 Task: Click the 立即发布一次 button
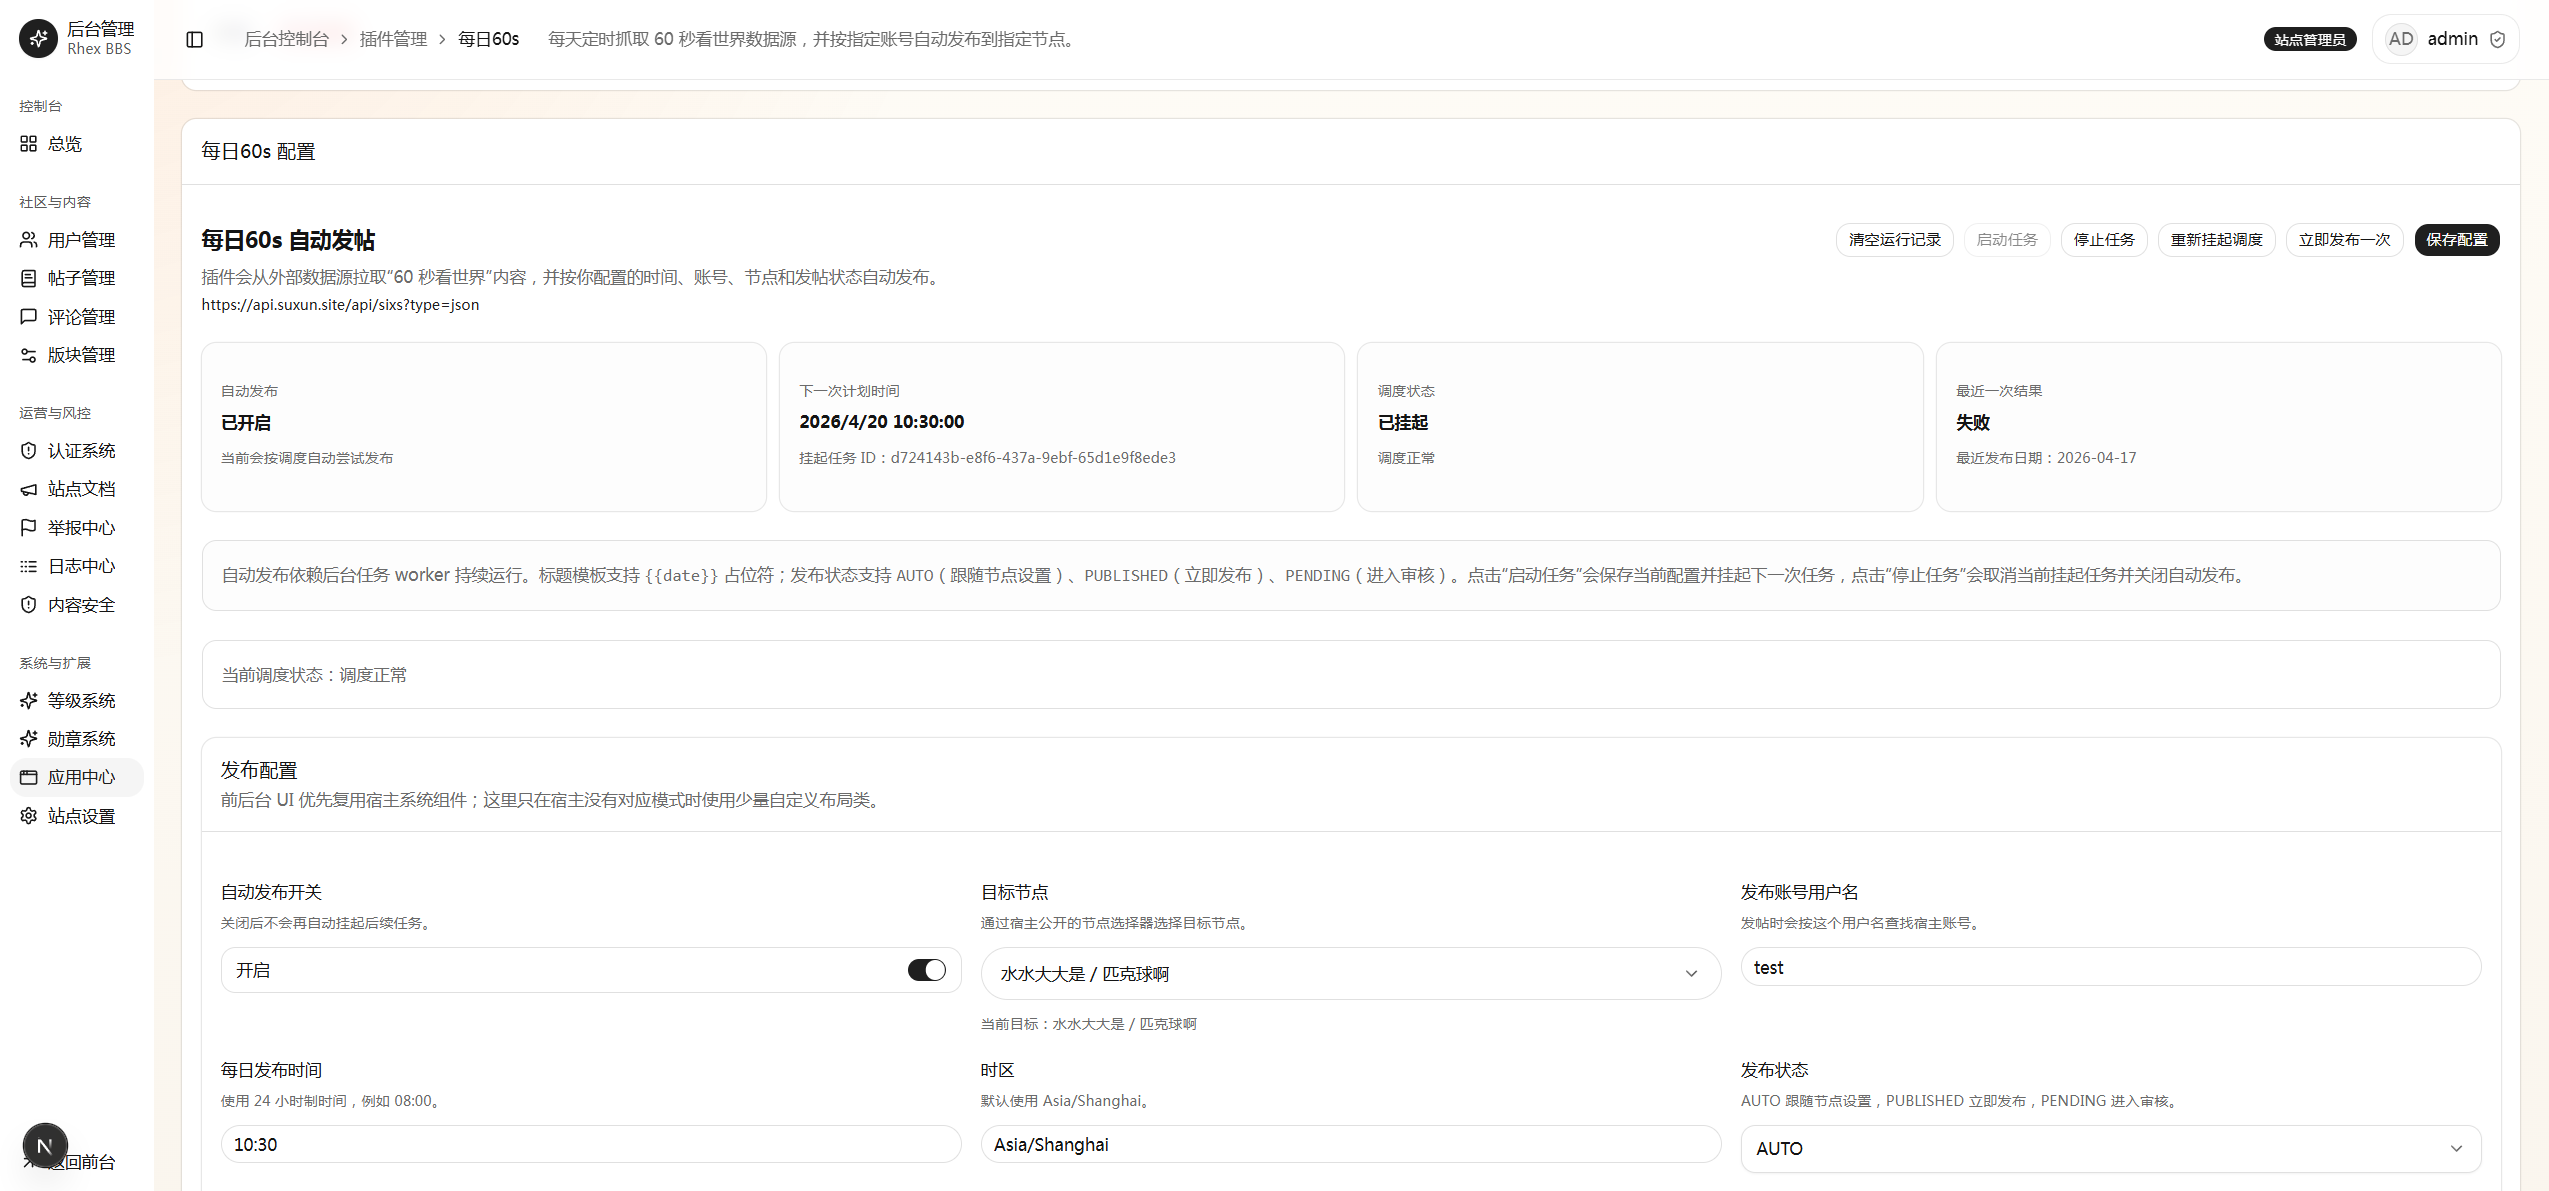(2344, 240)
